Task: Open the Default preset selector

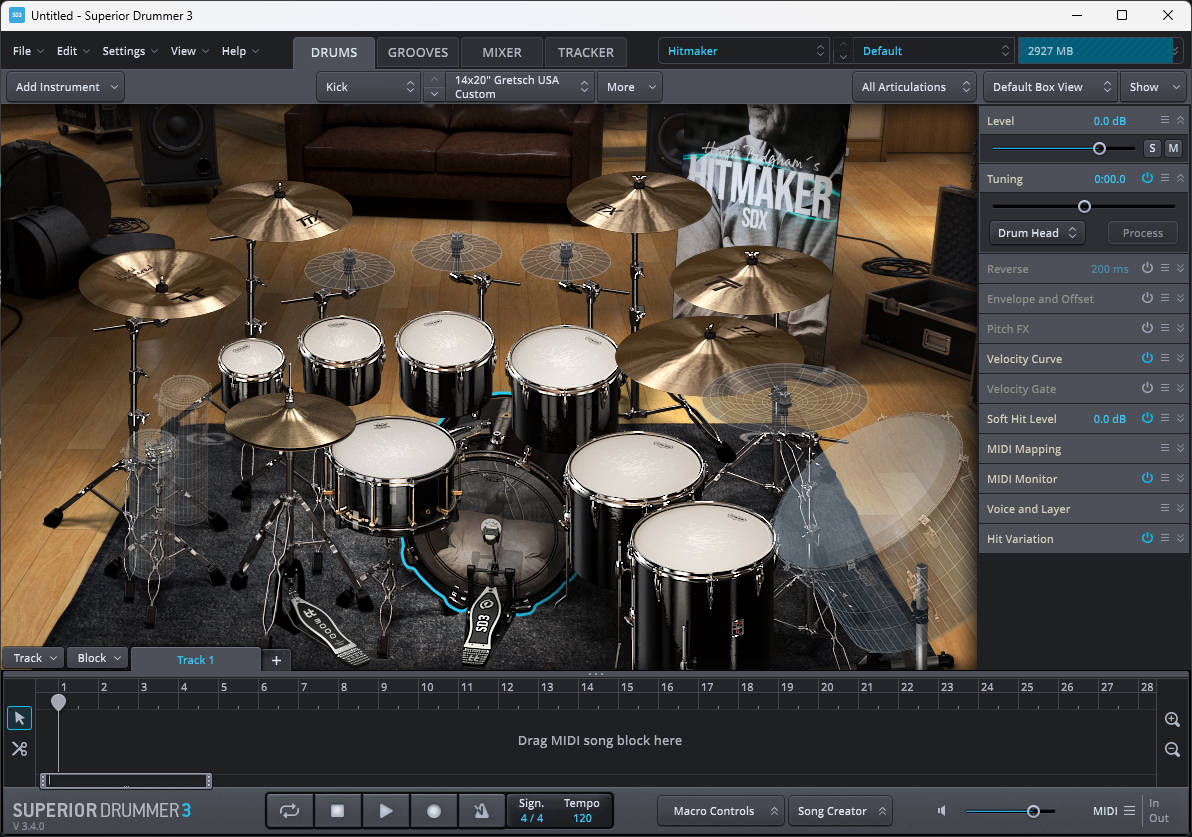Action: [x=934, y=51]
